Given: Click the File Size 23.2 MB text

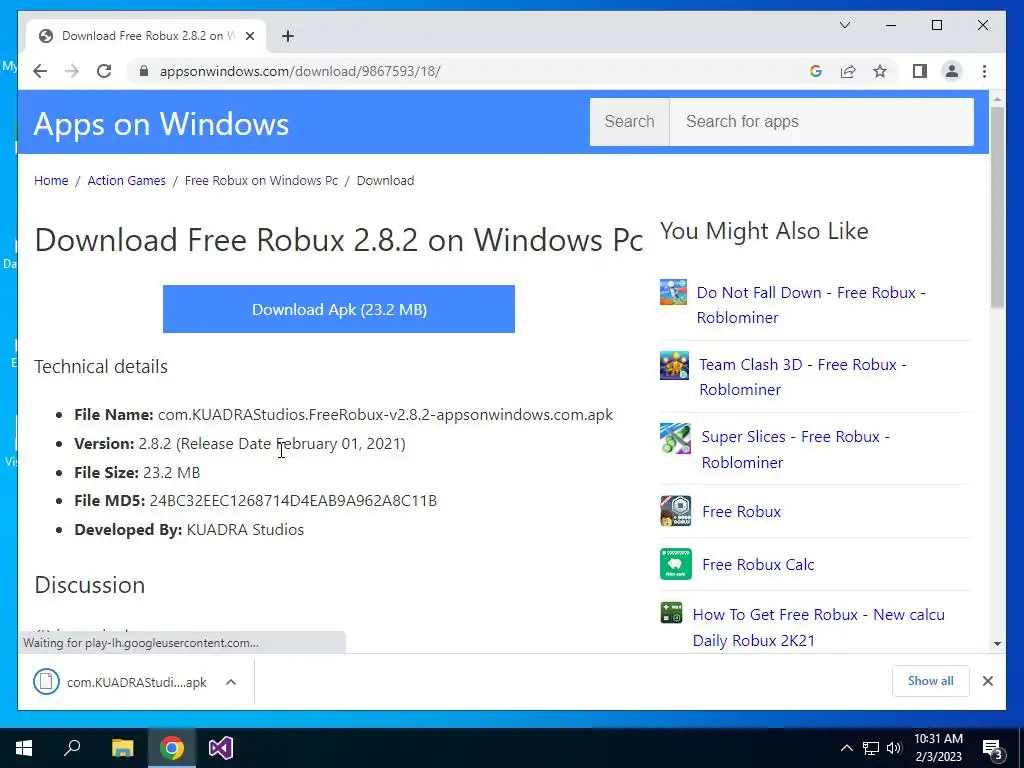Looking at the screenshot, I should (x=137, y=472).
